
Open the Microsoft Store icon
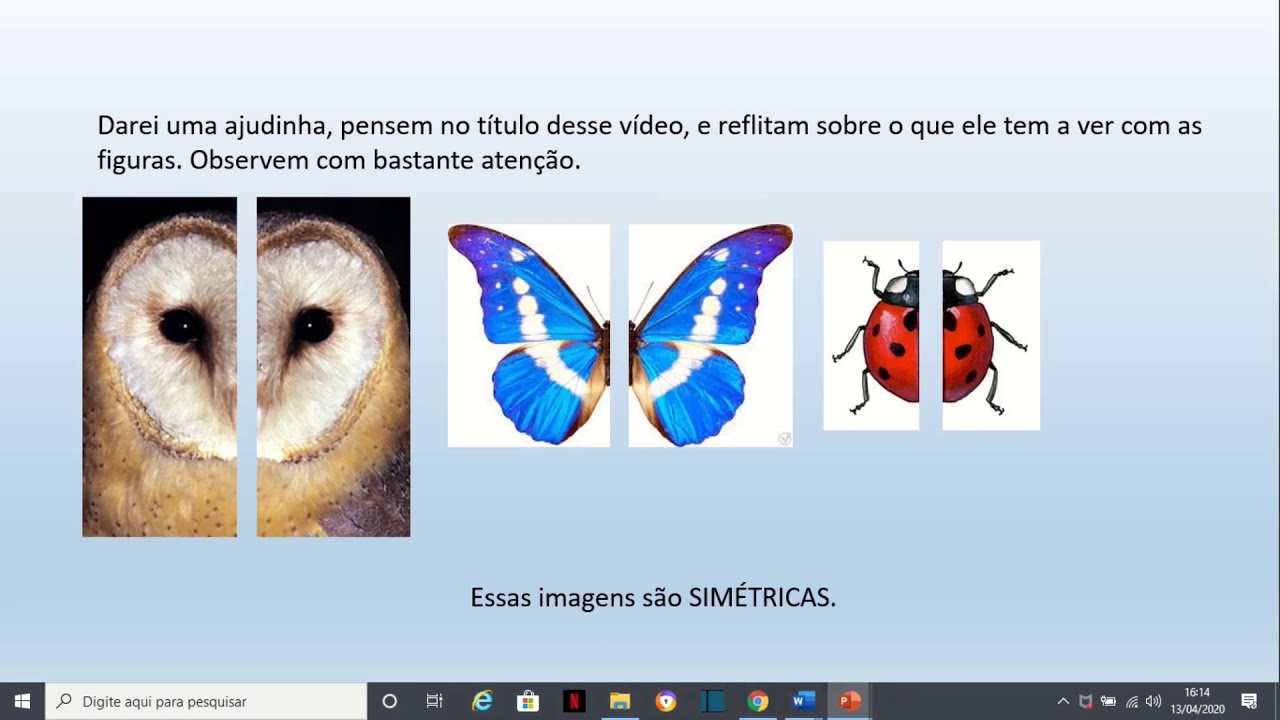tap(528, 701)
